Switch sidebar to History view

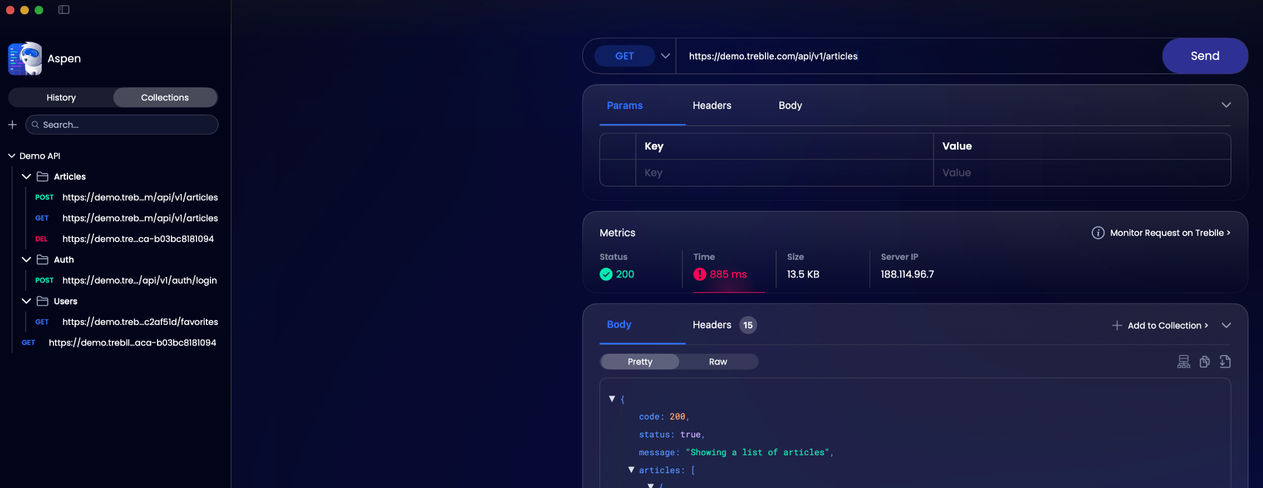(x=61, y=98)
